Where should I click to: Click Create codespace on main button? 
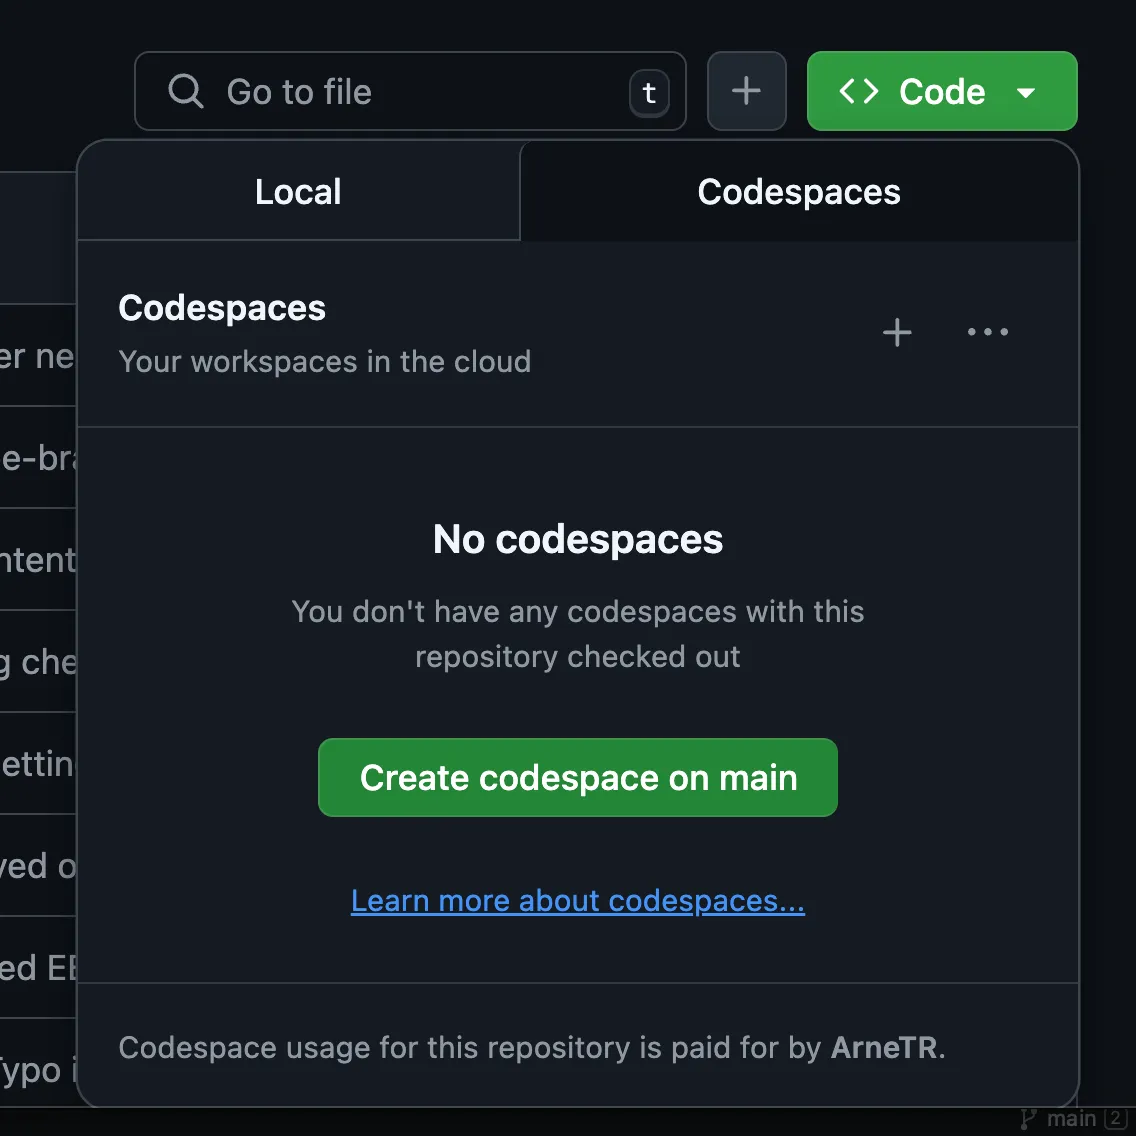[577, 777]
